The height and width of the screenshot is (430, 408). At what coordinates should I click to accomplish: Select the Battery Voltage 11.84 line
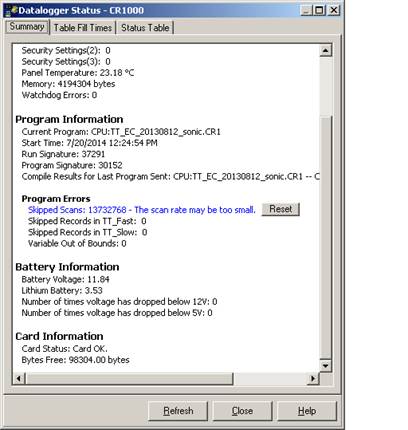click(65, 279)
